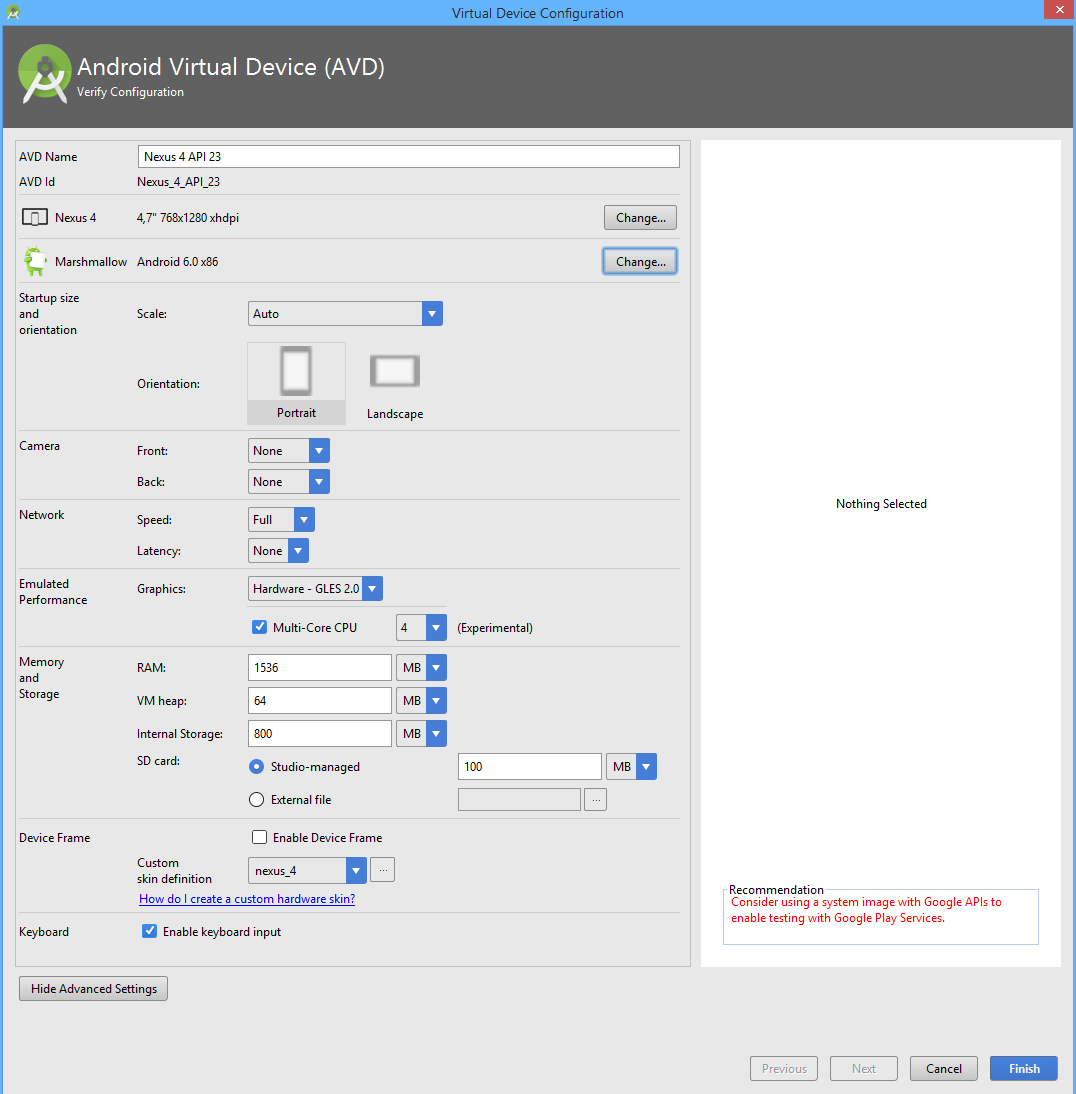Click the Finish button

point(1024,1068)
